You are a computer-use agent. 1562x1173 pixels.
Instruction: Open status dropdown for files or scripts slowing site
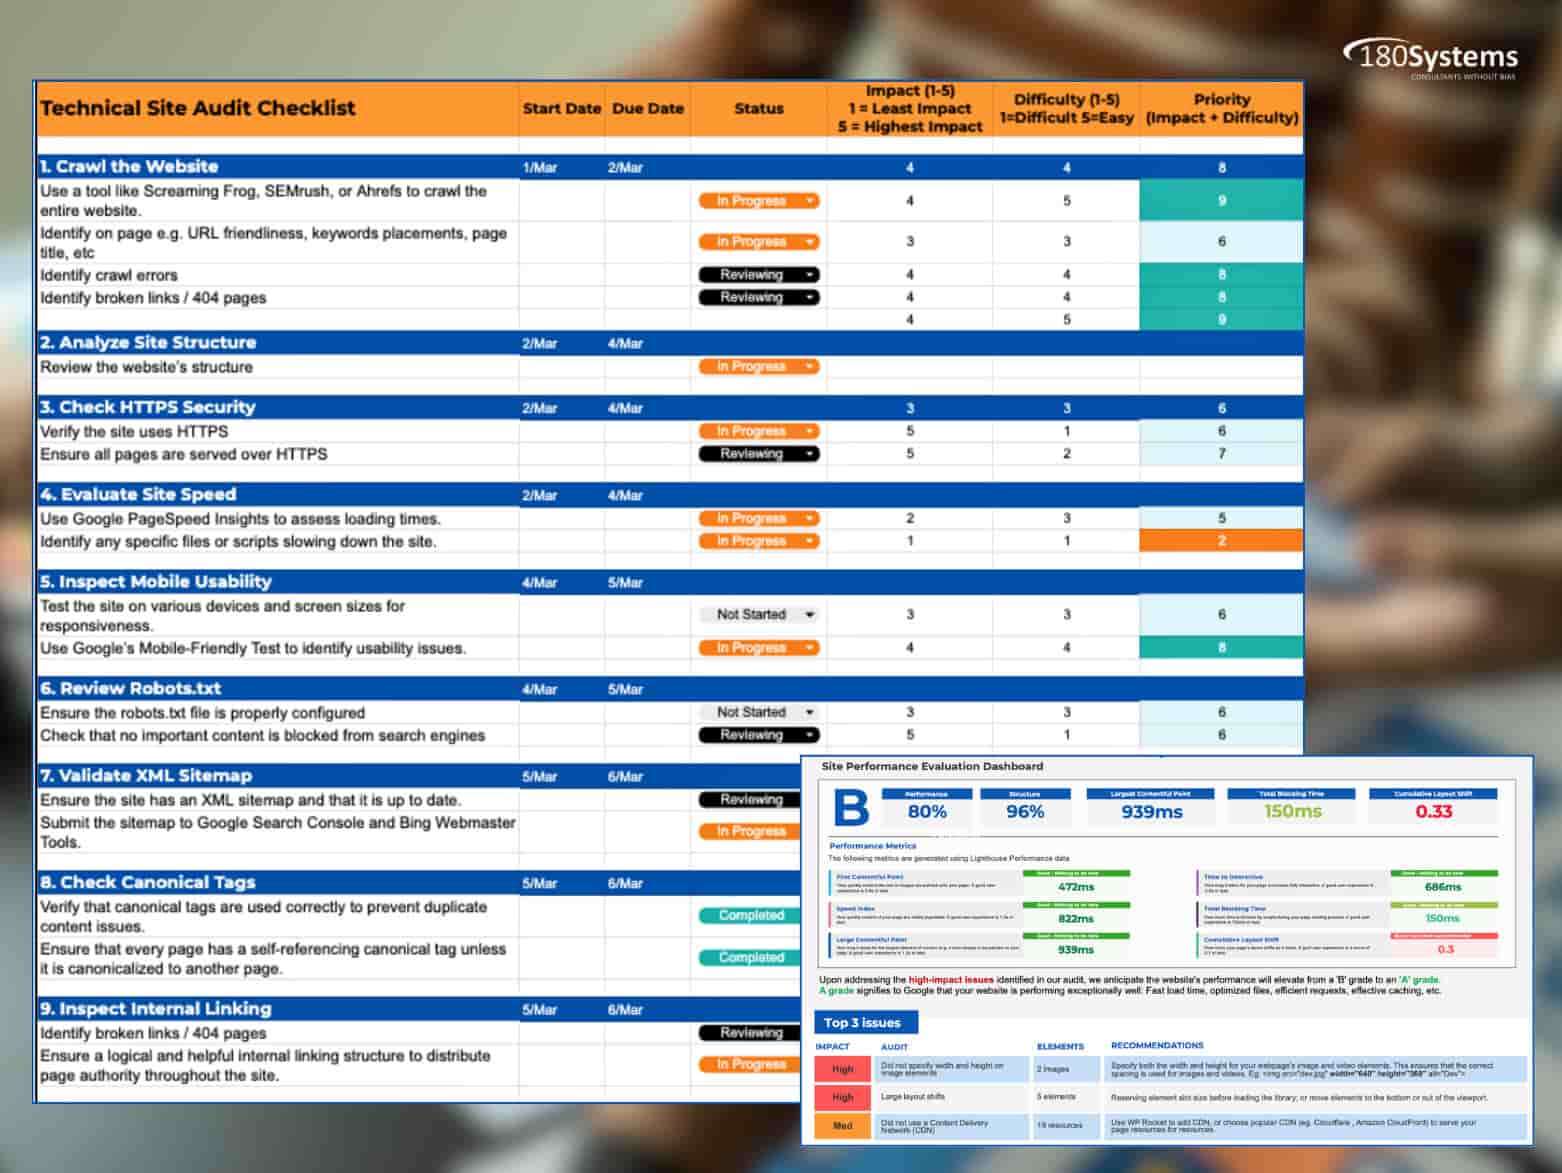pyautogui.click(x=759, y=541)
